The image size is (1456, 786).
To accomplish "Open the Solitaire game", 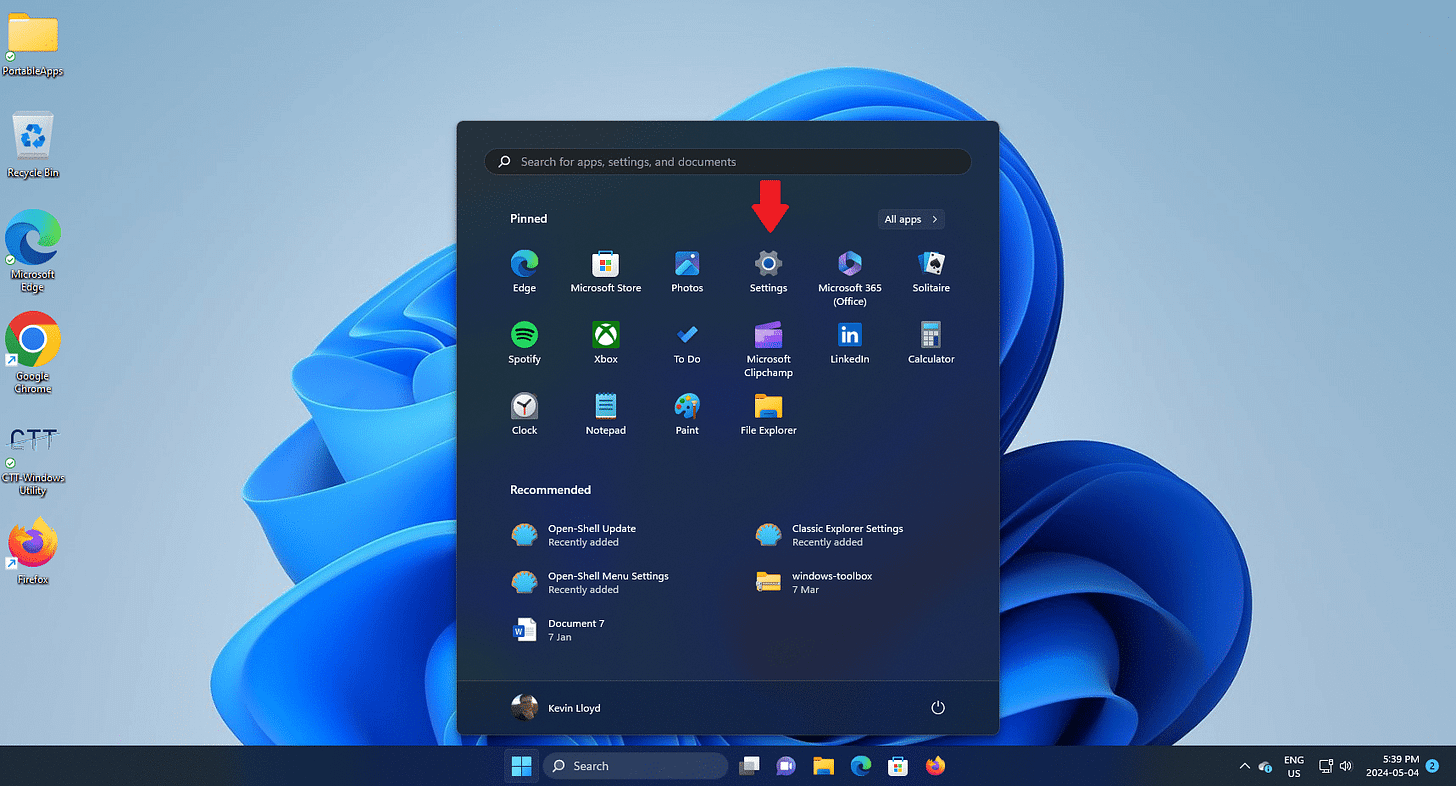I will (x=931, y=272).
